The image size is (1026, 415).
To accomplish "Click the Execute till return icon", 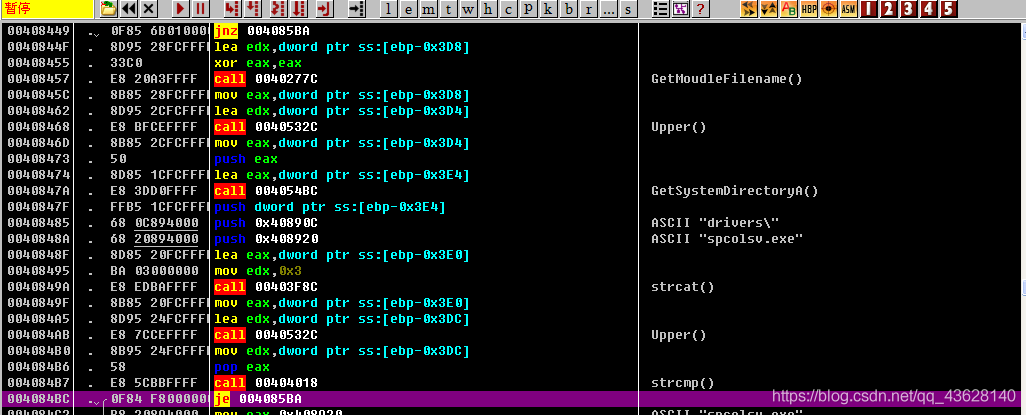I will [x=322, y=9].
